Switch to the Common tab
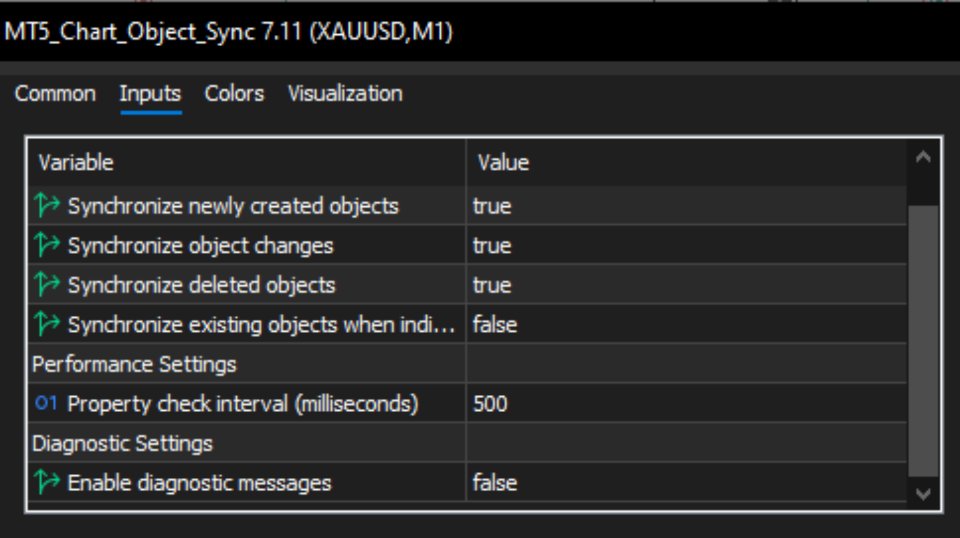This screenshot has width=960, height=538. pos(55,94)
